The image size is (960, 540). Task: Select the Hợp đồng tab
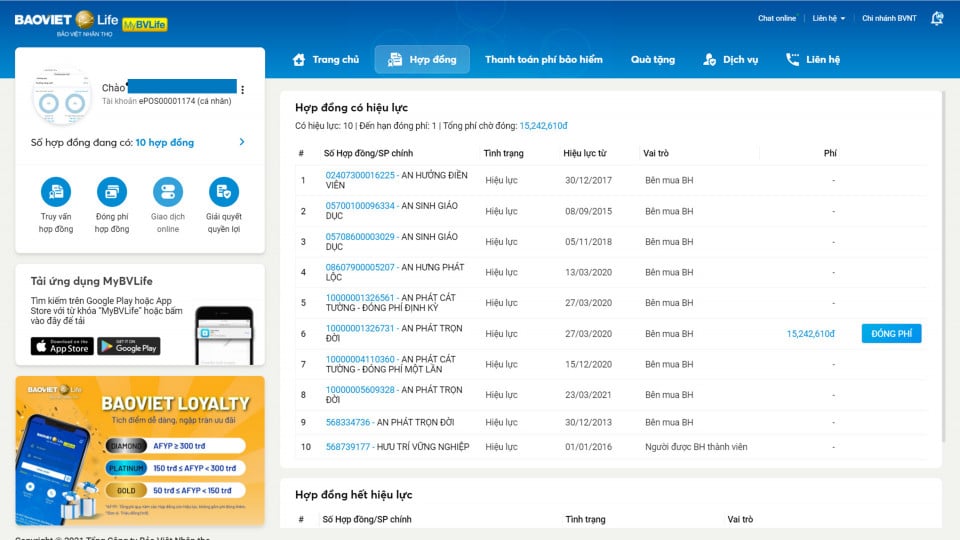click(x=422, y=59)
